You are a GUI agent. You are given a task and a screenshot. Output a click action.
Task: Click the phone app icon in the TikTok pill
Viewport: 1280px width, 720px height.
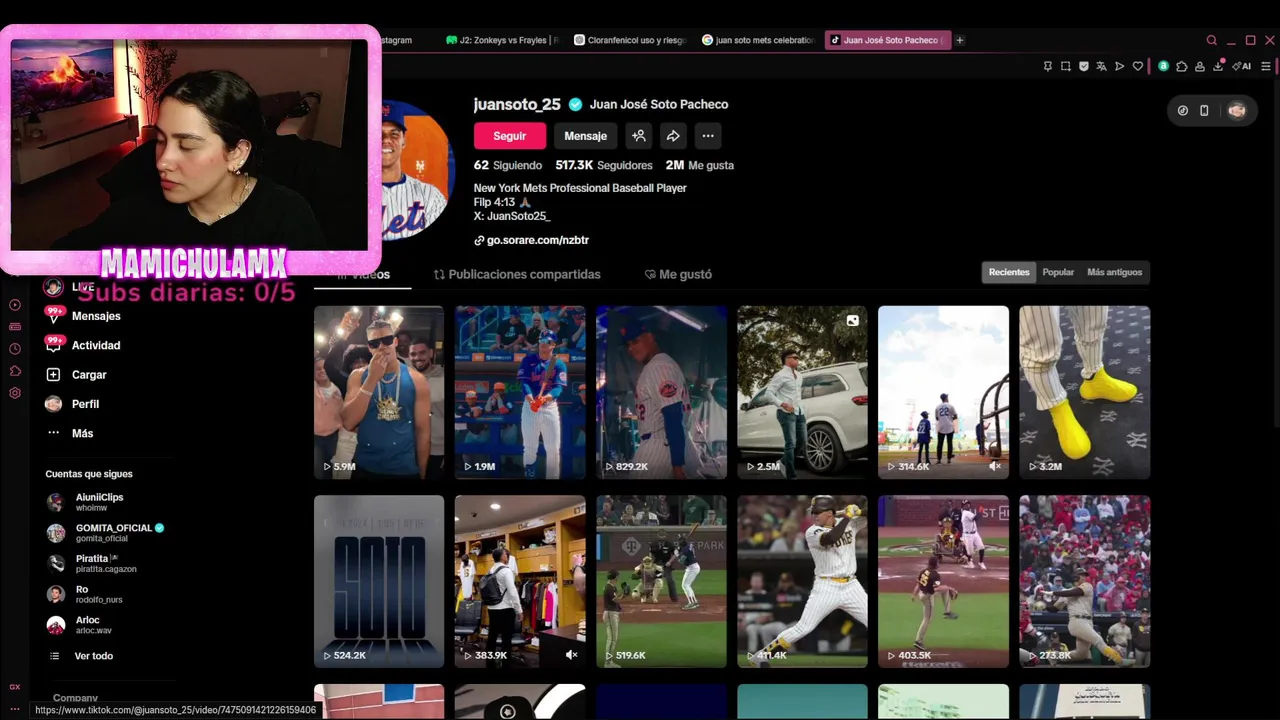(1204, 111)
